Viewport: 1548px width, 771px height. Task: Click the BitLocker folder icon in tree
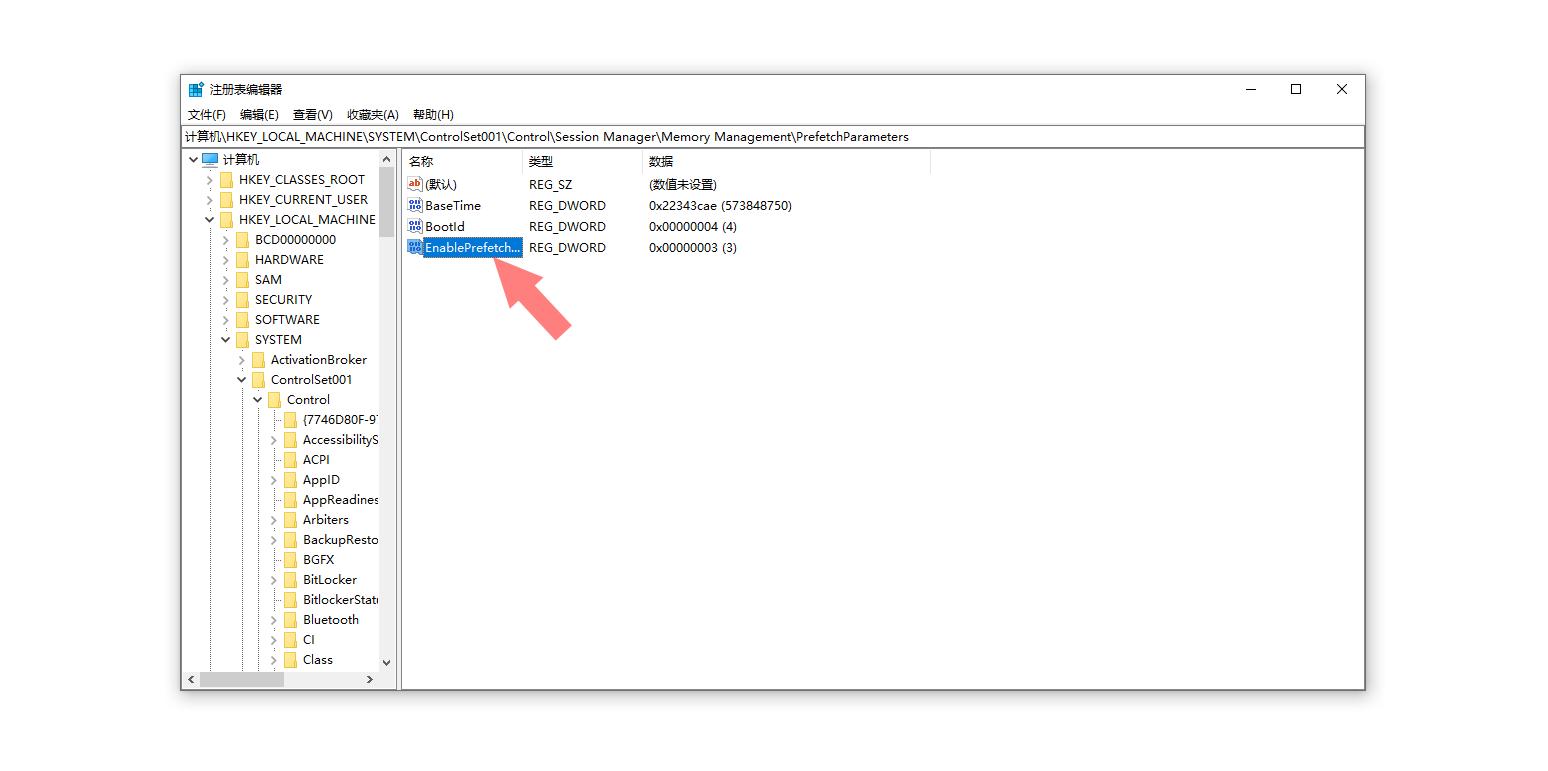pyautogui.click(x=290, y=580)
